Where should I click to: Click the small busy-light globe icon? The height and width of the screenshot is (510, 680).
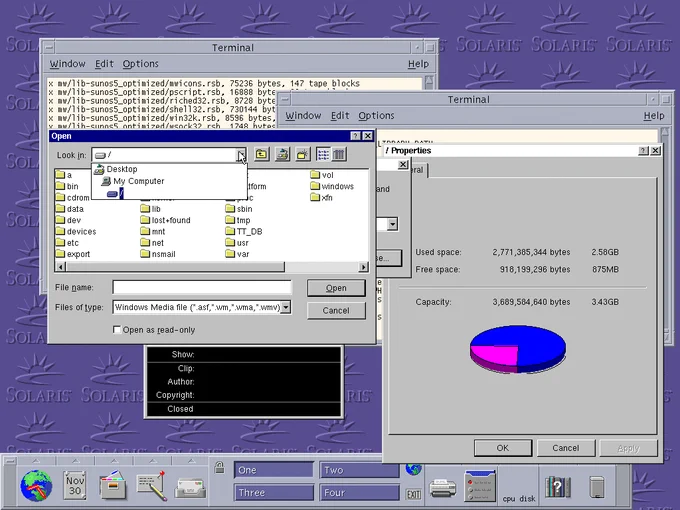coord(413,469)
